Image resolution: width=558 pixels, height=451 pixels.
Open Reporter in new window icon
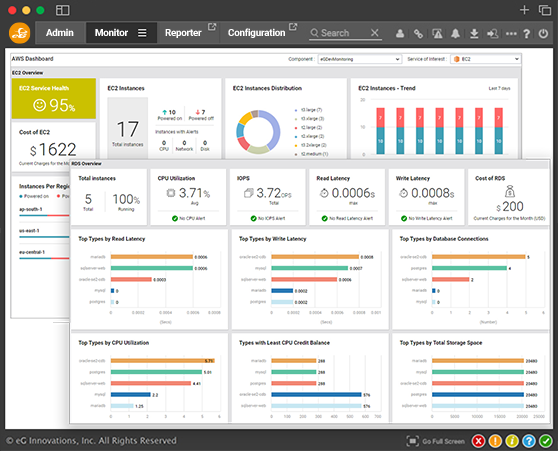(212, 27)
